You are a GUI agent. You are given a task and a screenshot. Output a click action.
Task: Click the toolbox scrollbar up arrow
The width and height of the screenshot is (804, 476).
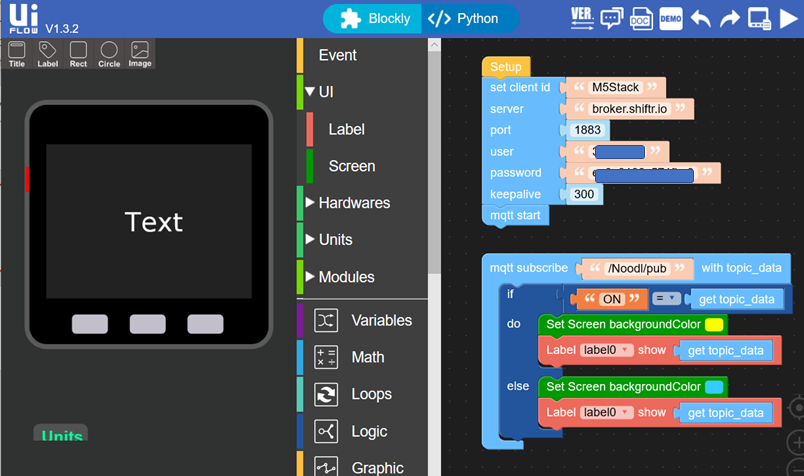point(434,45)
